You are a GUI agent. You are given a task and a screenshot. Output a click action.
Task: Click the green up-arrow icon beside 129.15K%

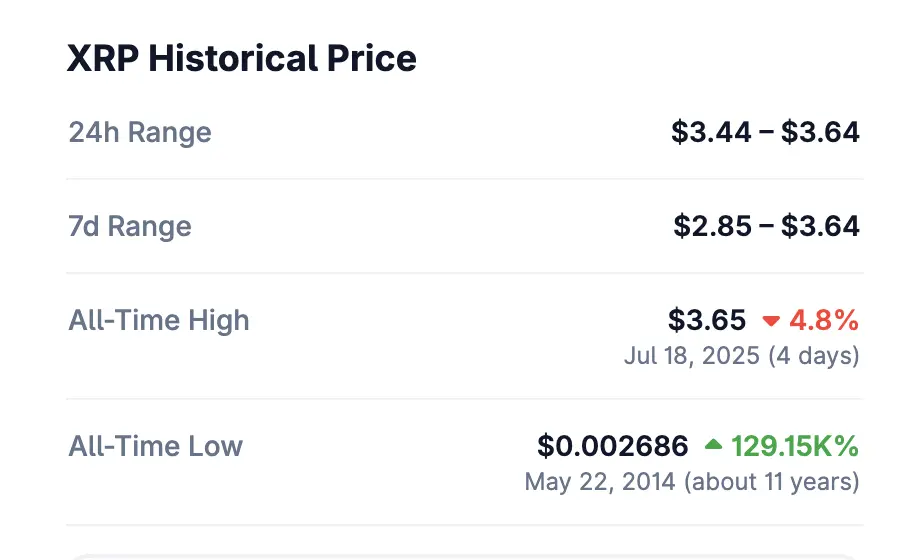(713, 445)
